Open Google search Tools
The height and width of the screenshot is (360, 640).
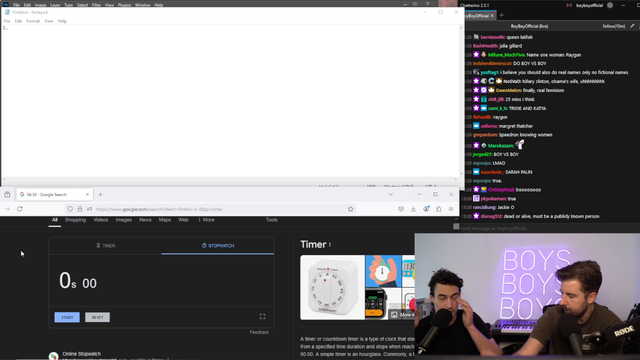(272, 220)
